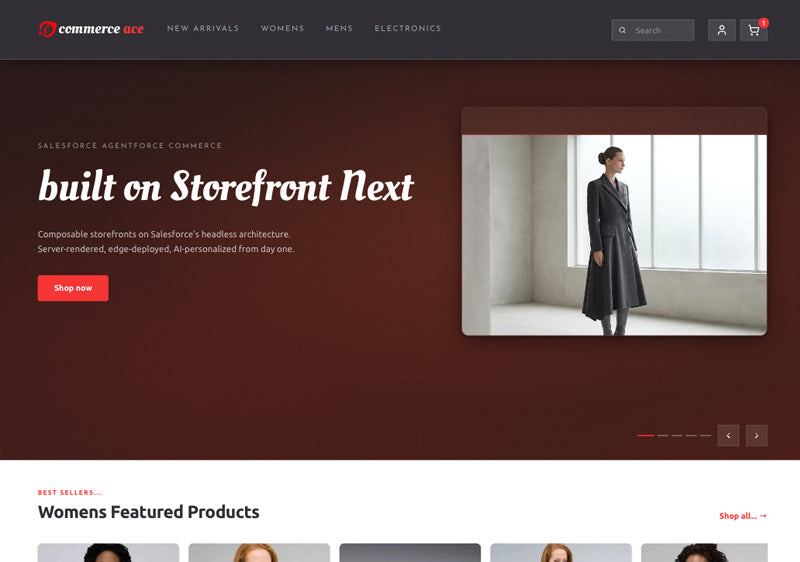Click the 'built on Storefront Next' headline
The image size is (800, 562).
tap(226, 187)
